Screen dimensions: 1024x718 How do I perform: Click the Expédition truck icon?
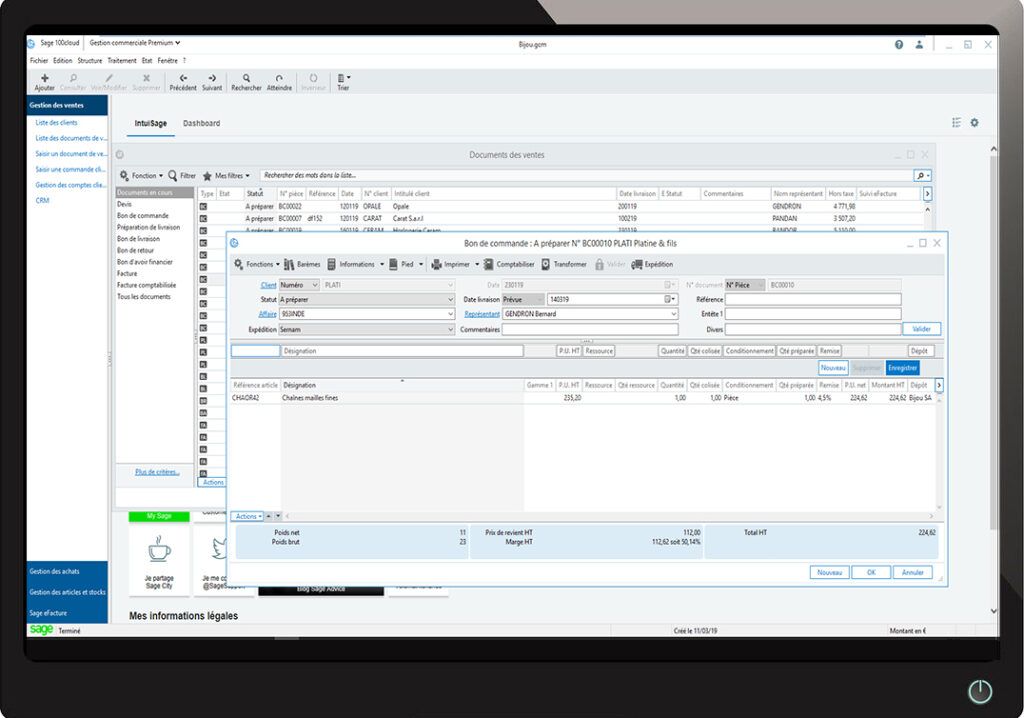point(636,264)
